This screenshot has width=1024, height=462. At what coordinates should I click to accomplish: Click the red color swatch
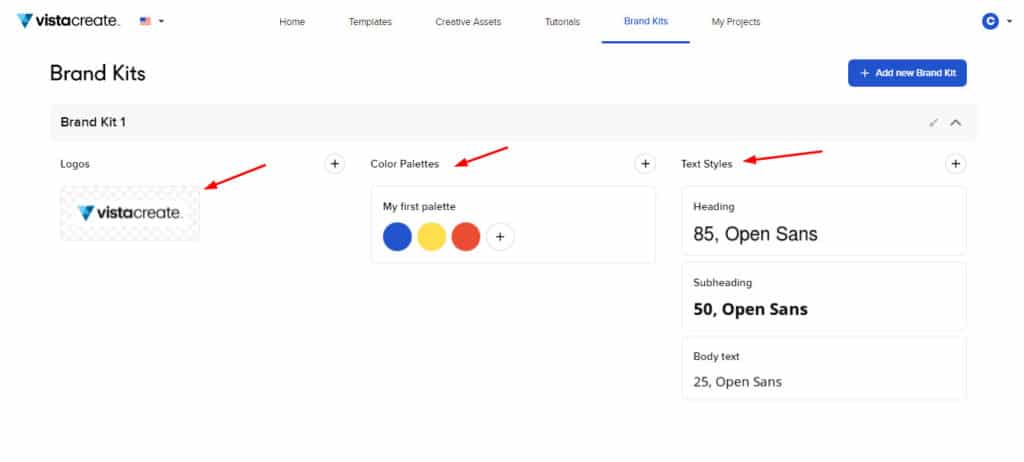466,237
